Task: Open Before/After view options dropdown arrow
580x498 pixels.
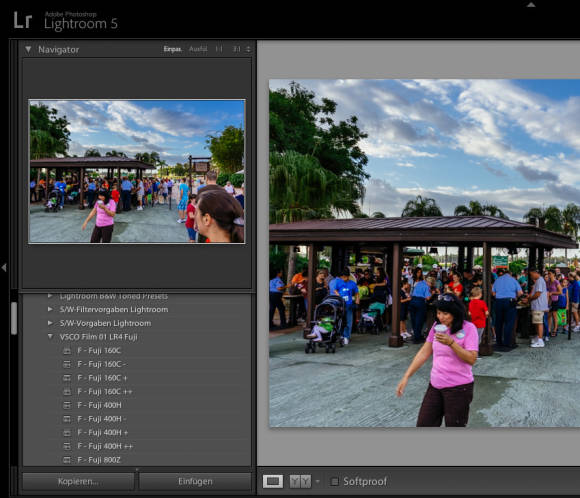Action: pos(317,481)
